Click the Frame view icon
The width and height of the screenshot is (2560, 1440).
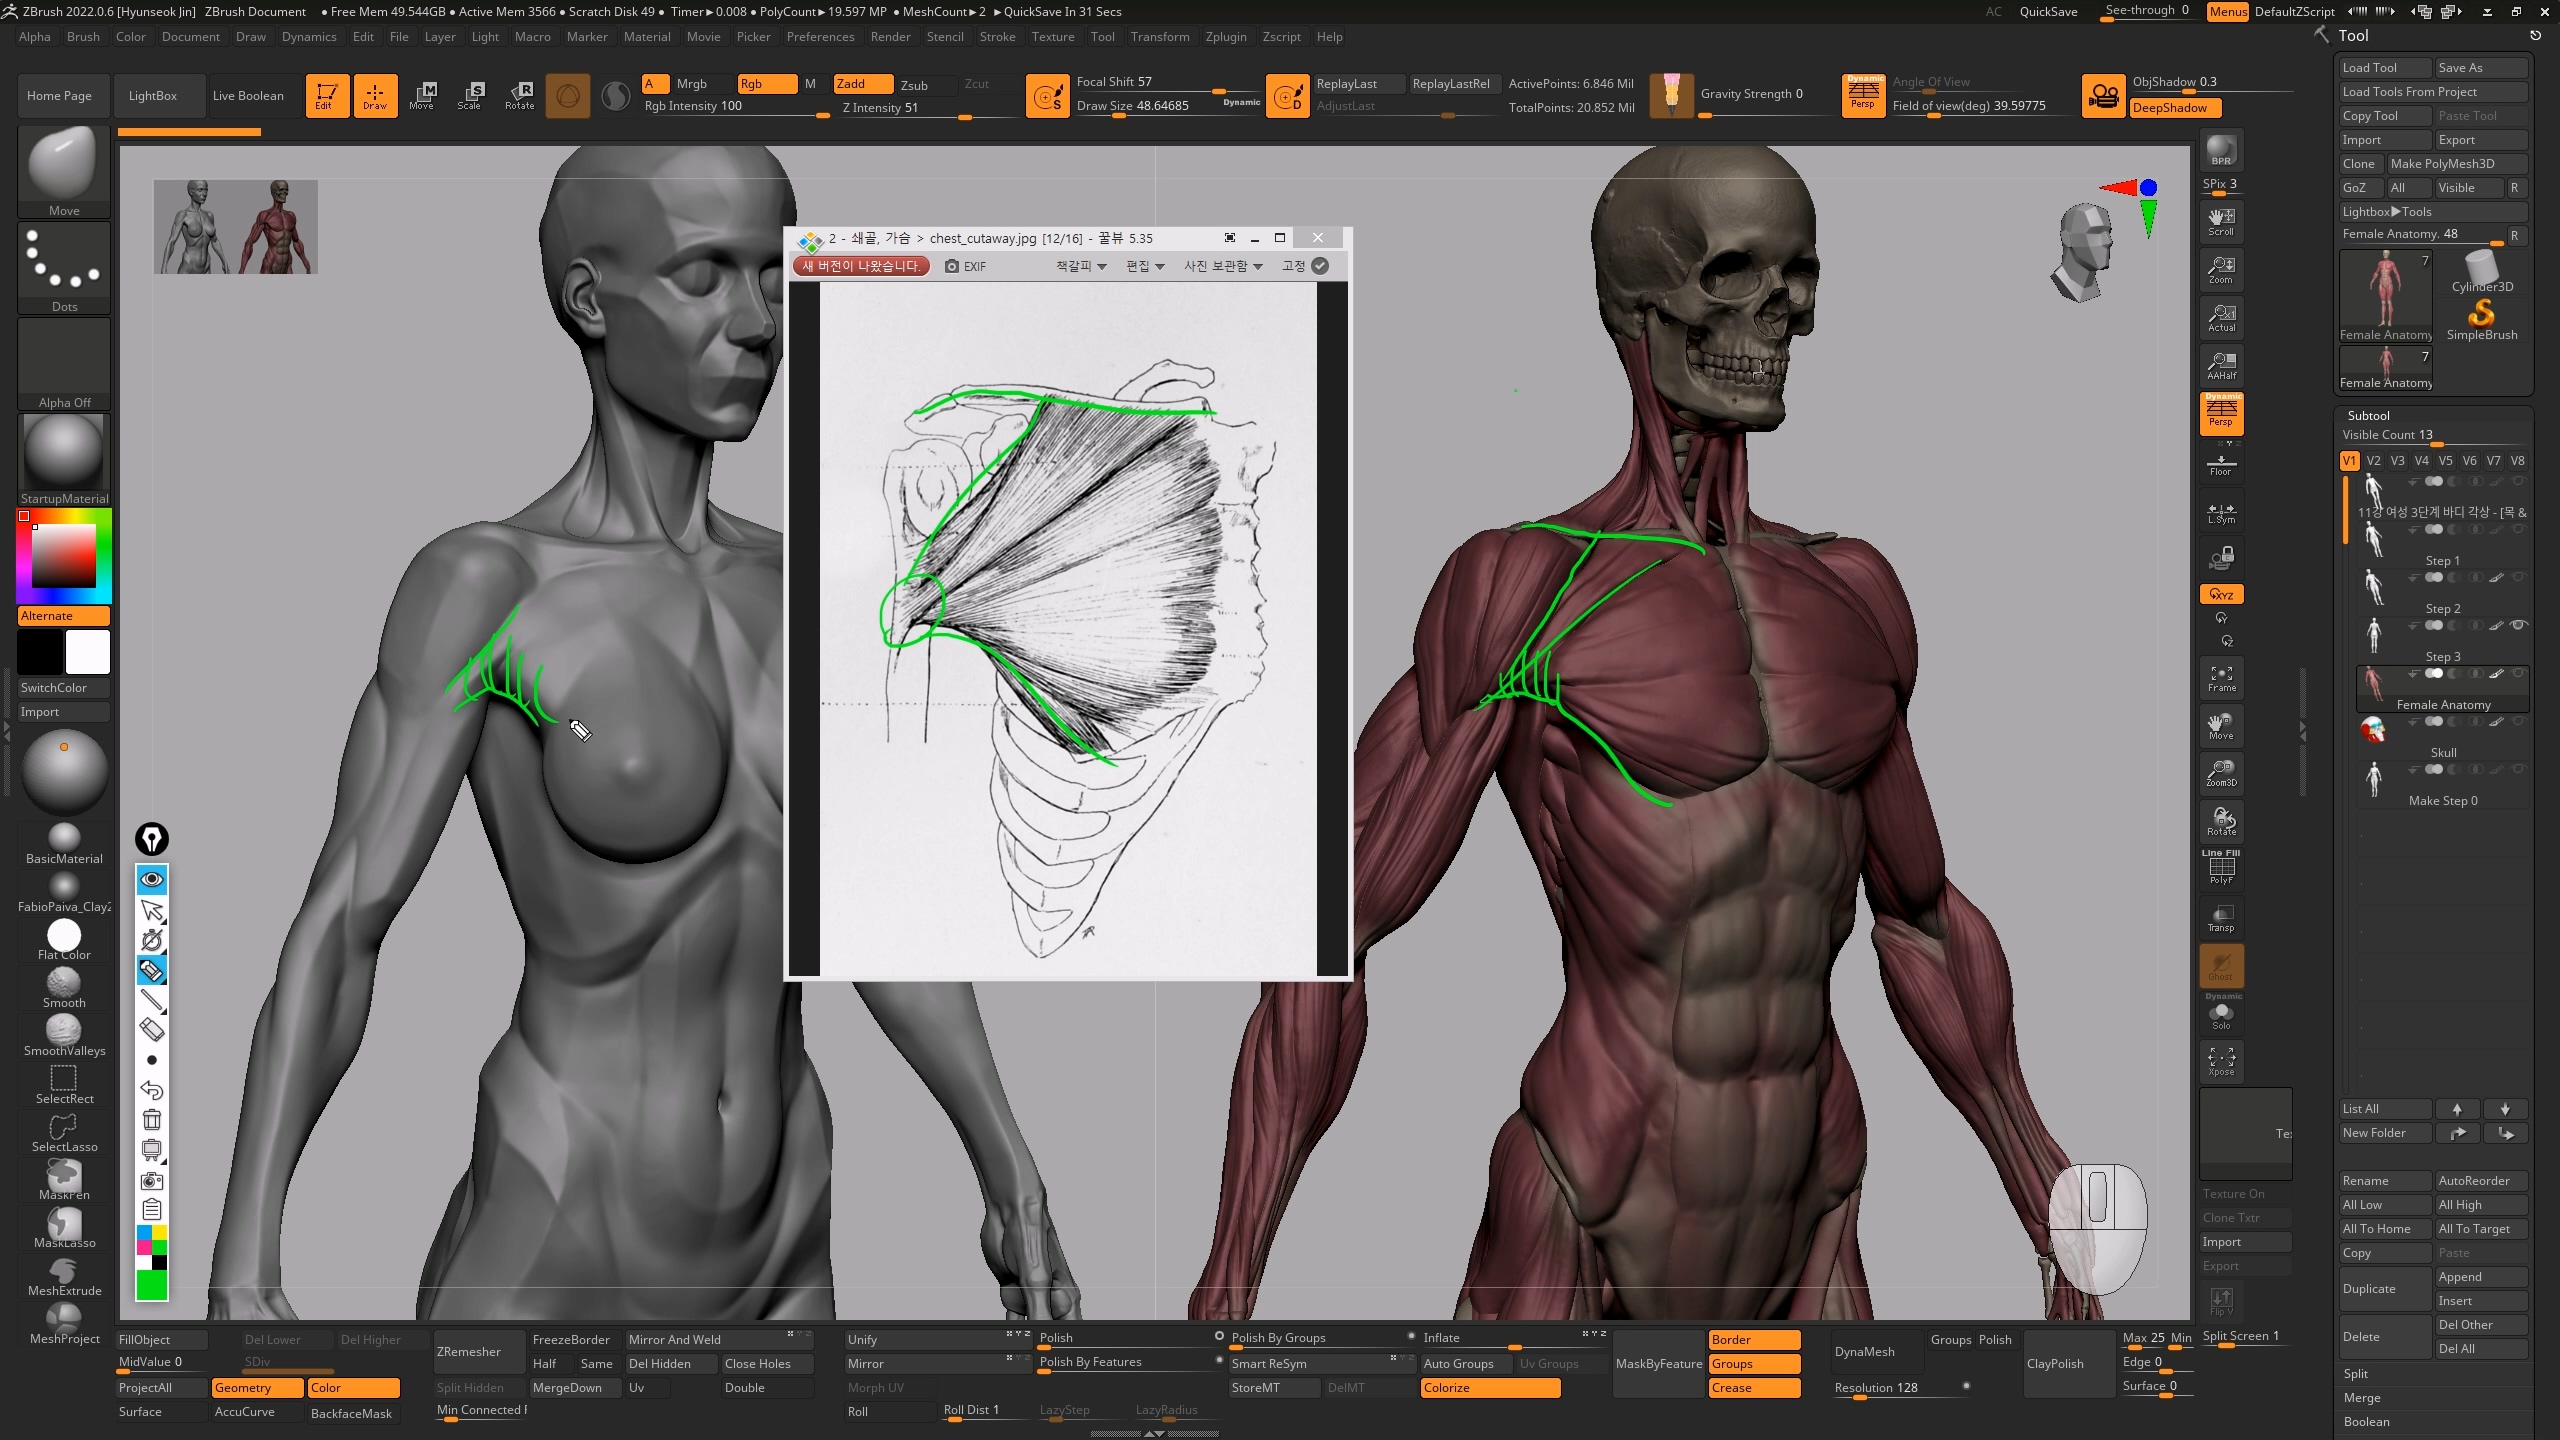point(2221,678)
